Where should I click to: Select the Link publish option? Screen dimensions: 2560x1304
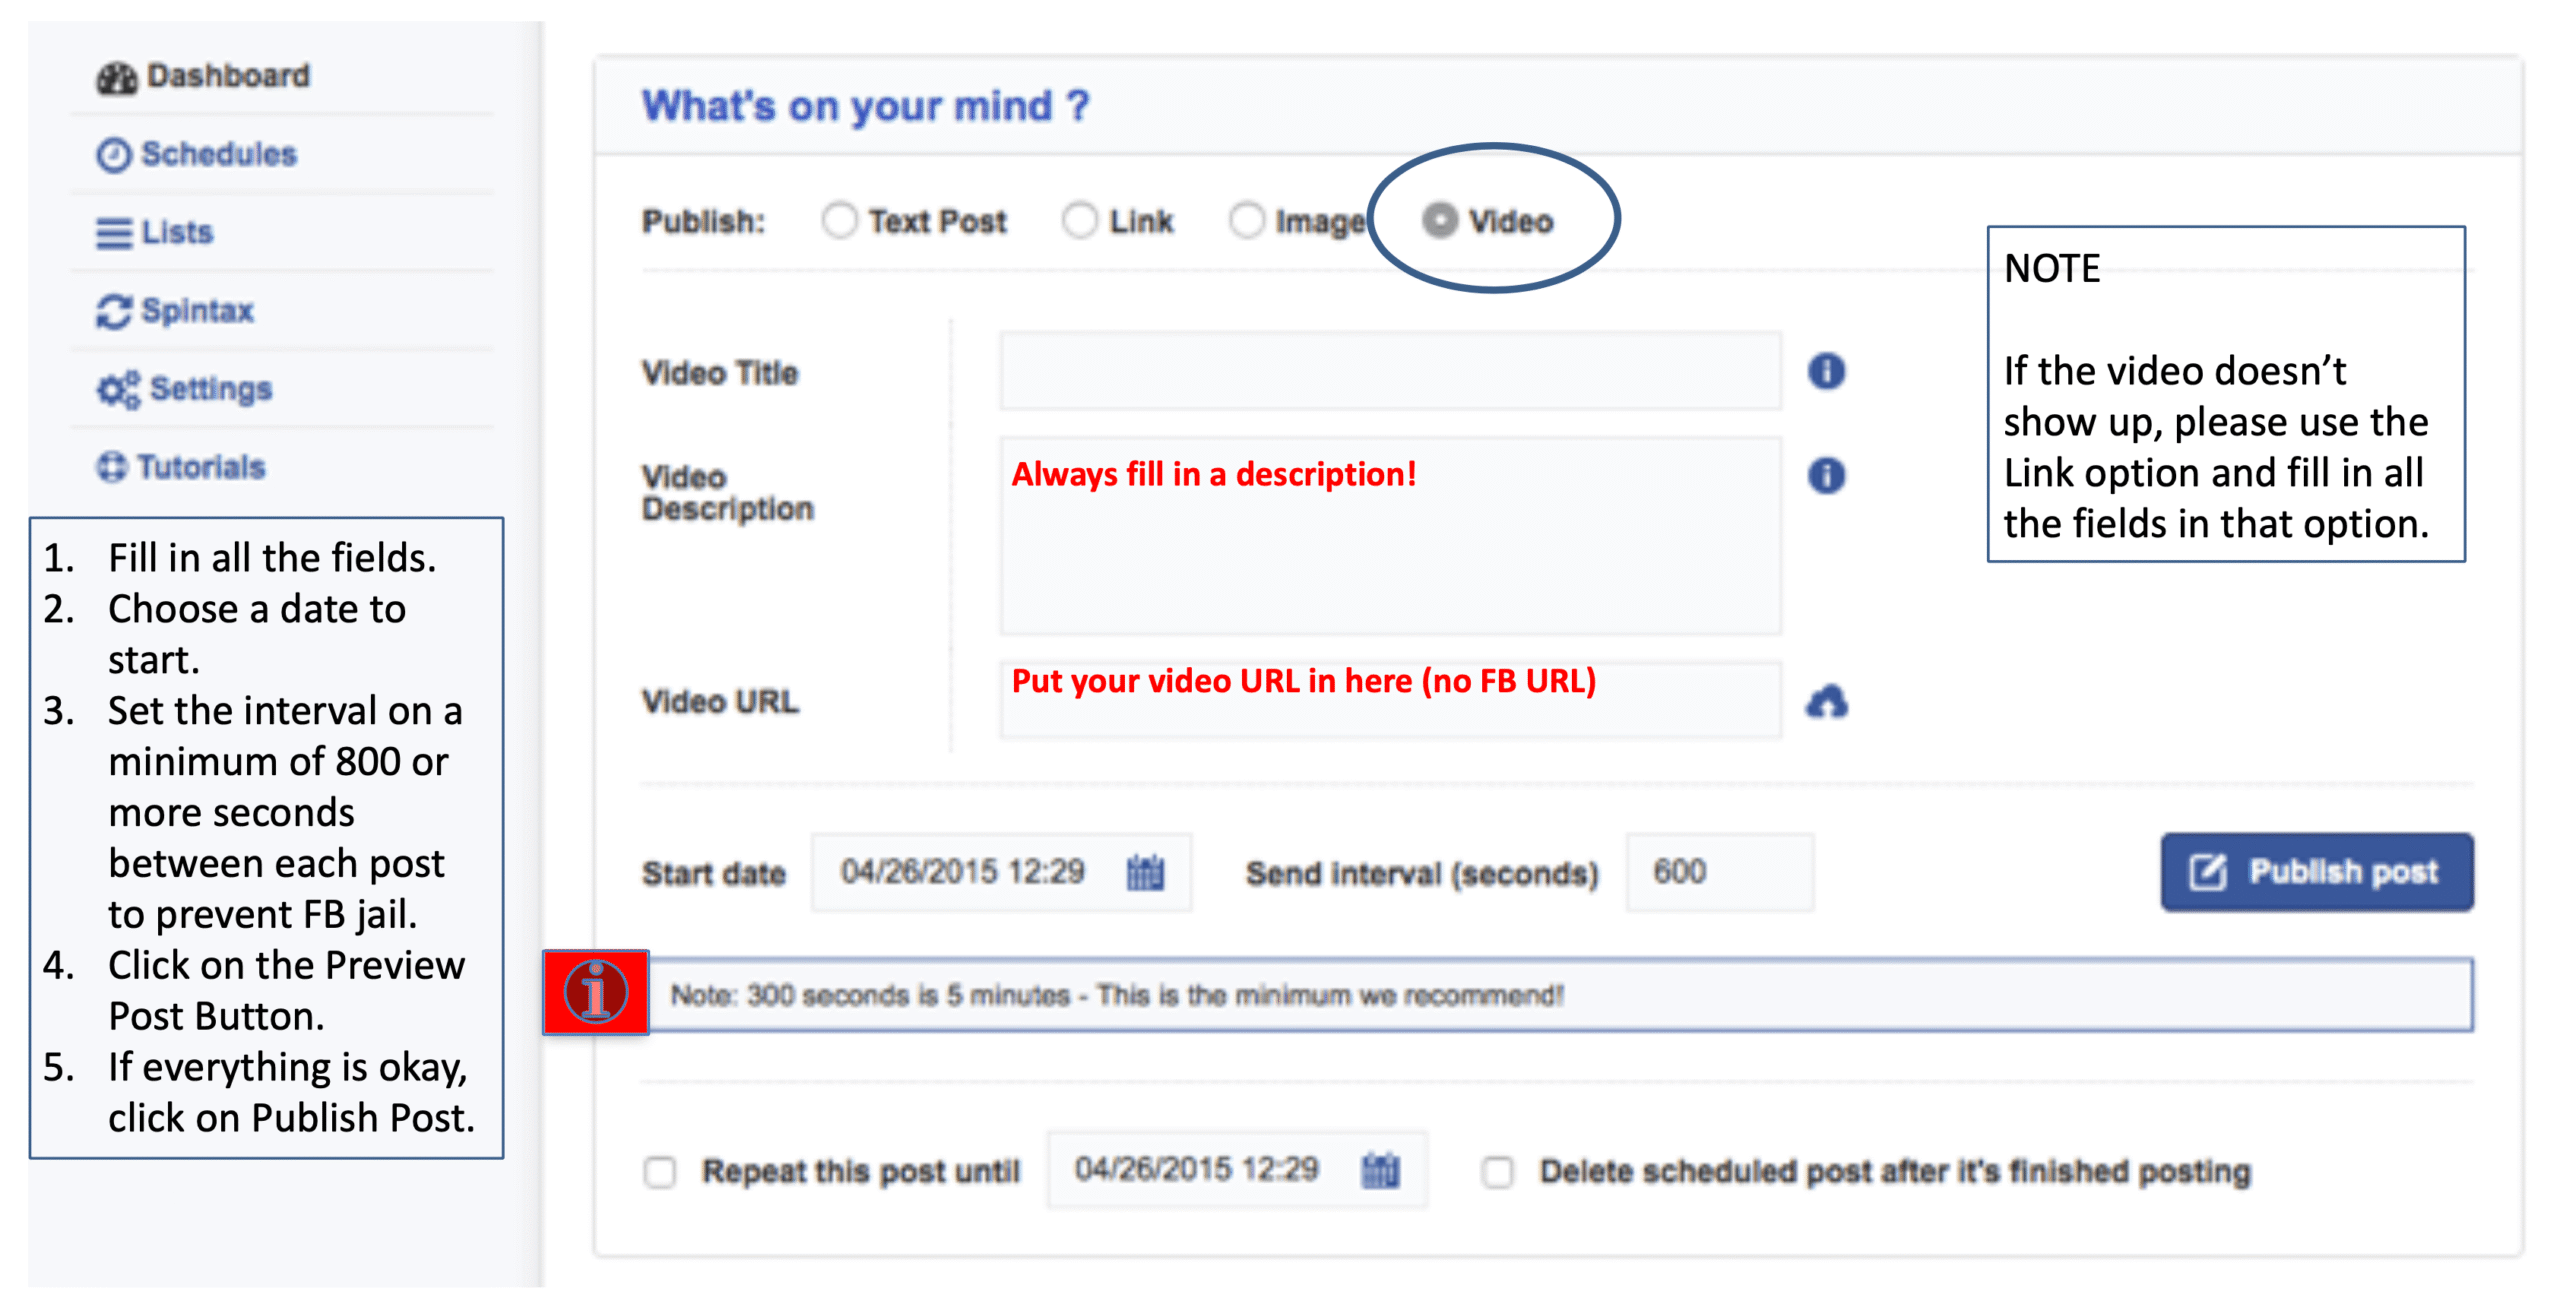(1079, 220)
